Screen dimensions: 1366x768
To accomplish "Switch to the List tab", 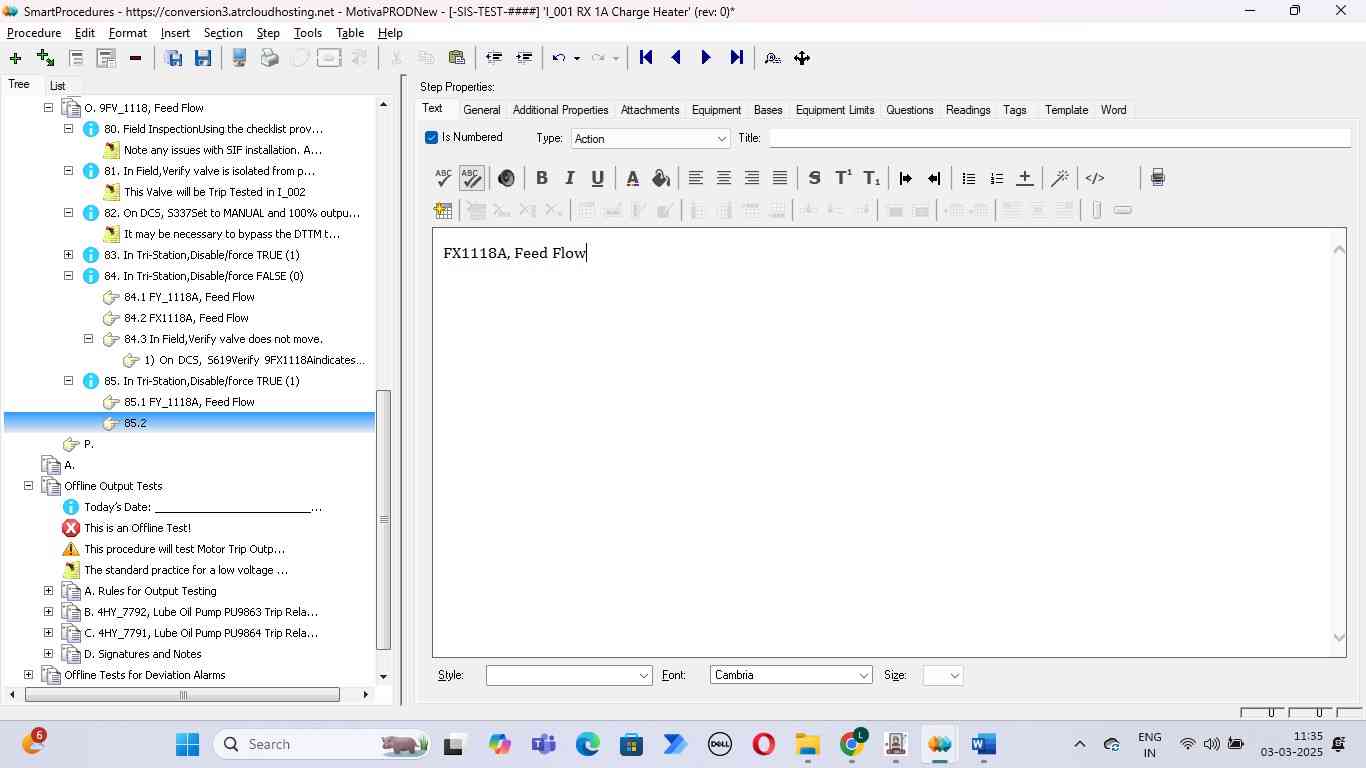I will coord(58,86).
